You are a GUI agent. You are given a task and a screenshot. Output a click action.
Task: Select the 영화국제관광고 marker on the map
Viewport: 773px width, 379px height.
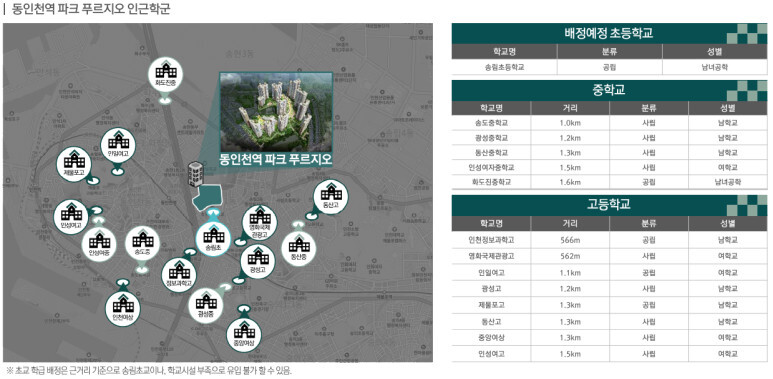click(259, 222)
